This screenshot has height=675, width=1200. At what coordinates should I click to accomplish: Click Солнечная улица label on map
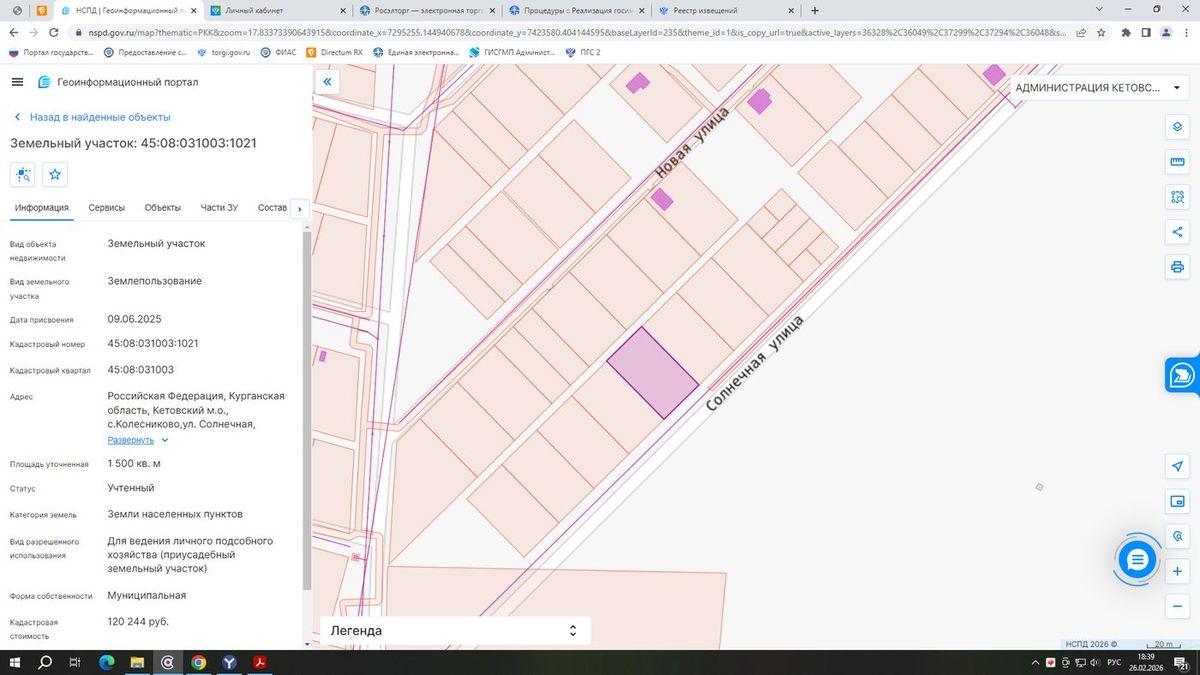(x=755, y=365)
